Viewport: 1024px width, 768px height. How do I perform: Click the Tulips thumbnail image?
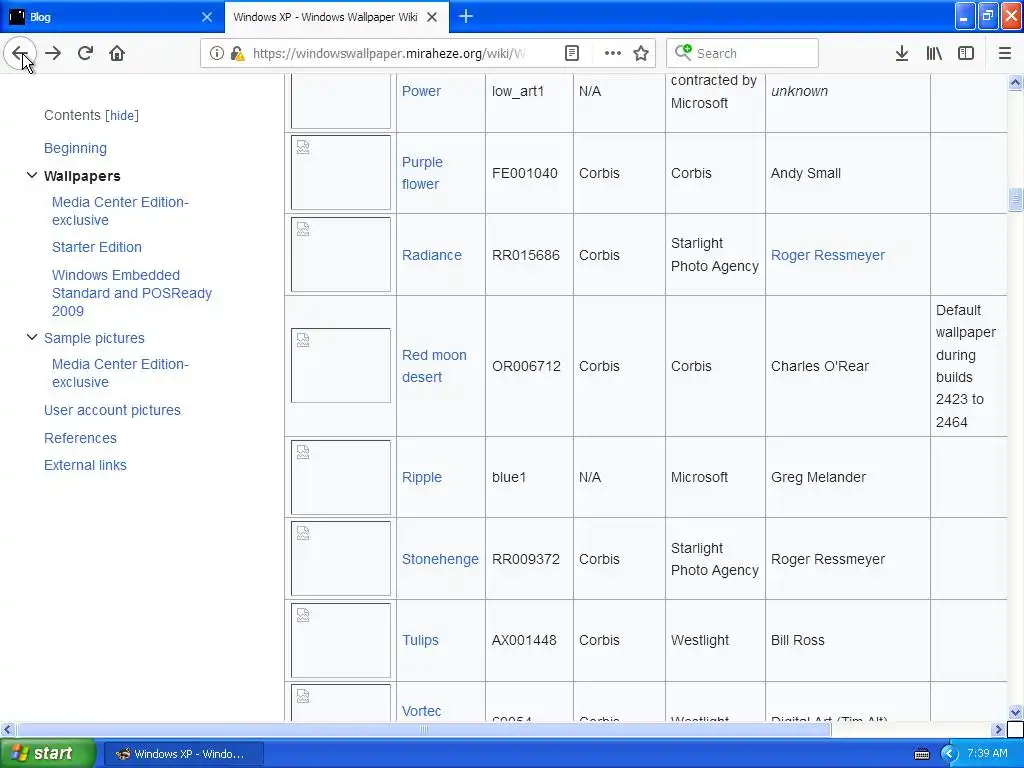(x=341, y=640)
